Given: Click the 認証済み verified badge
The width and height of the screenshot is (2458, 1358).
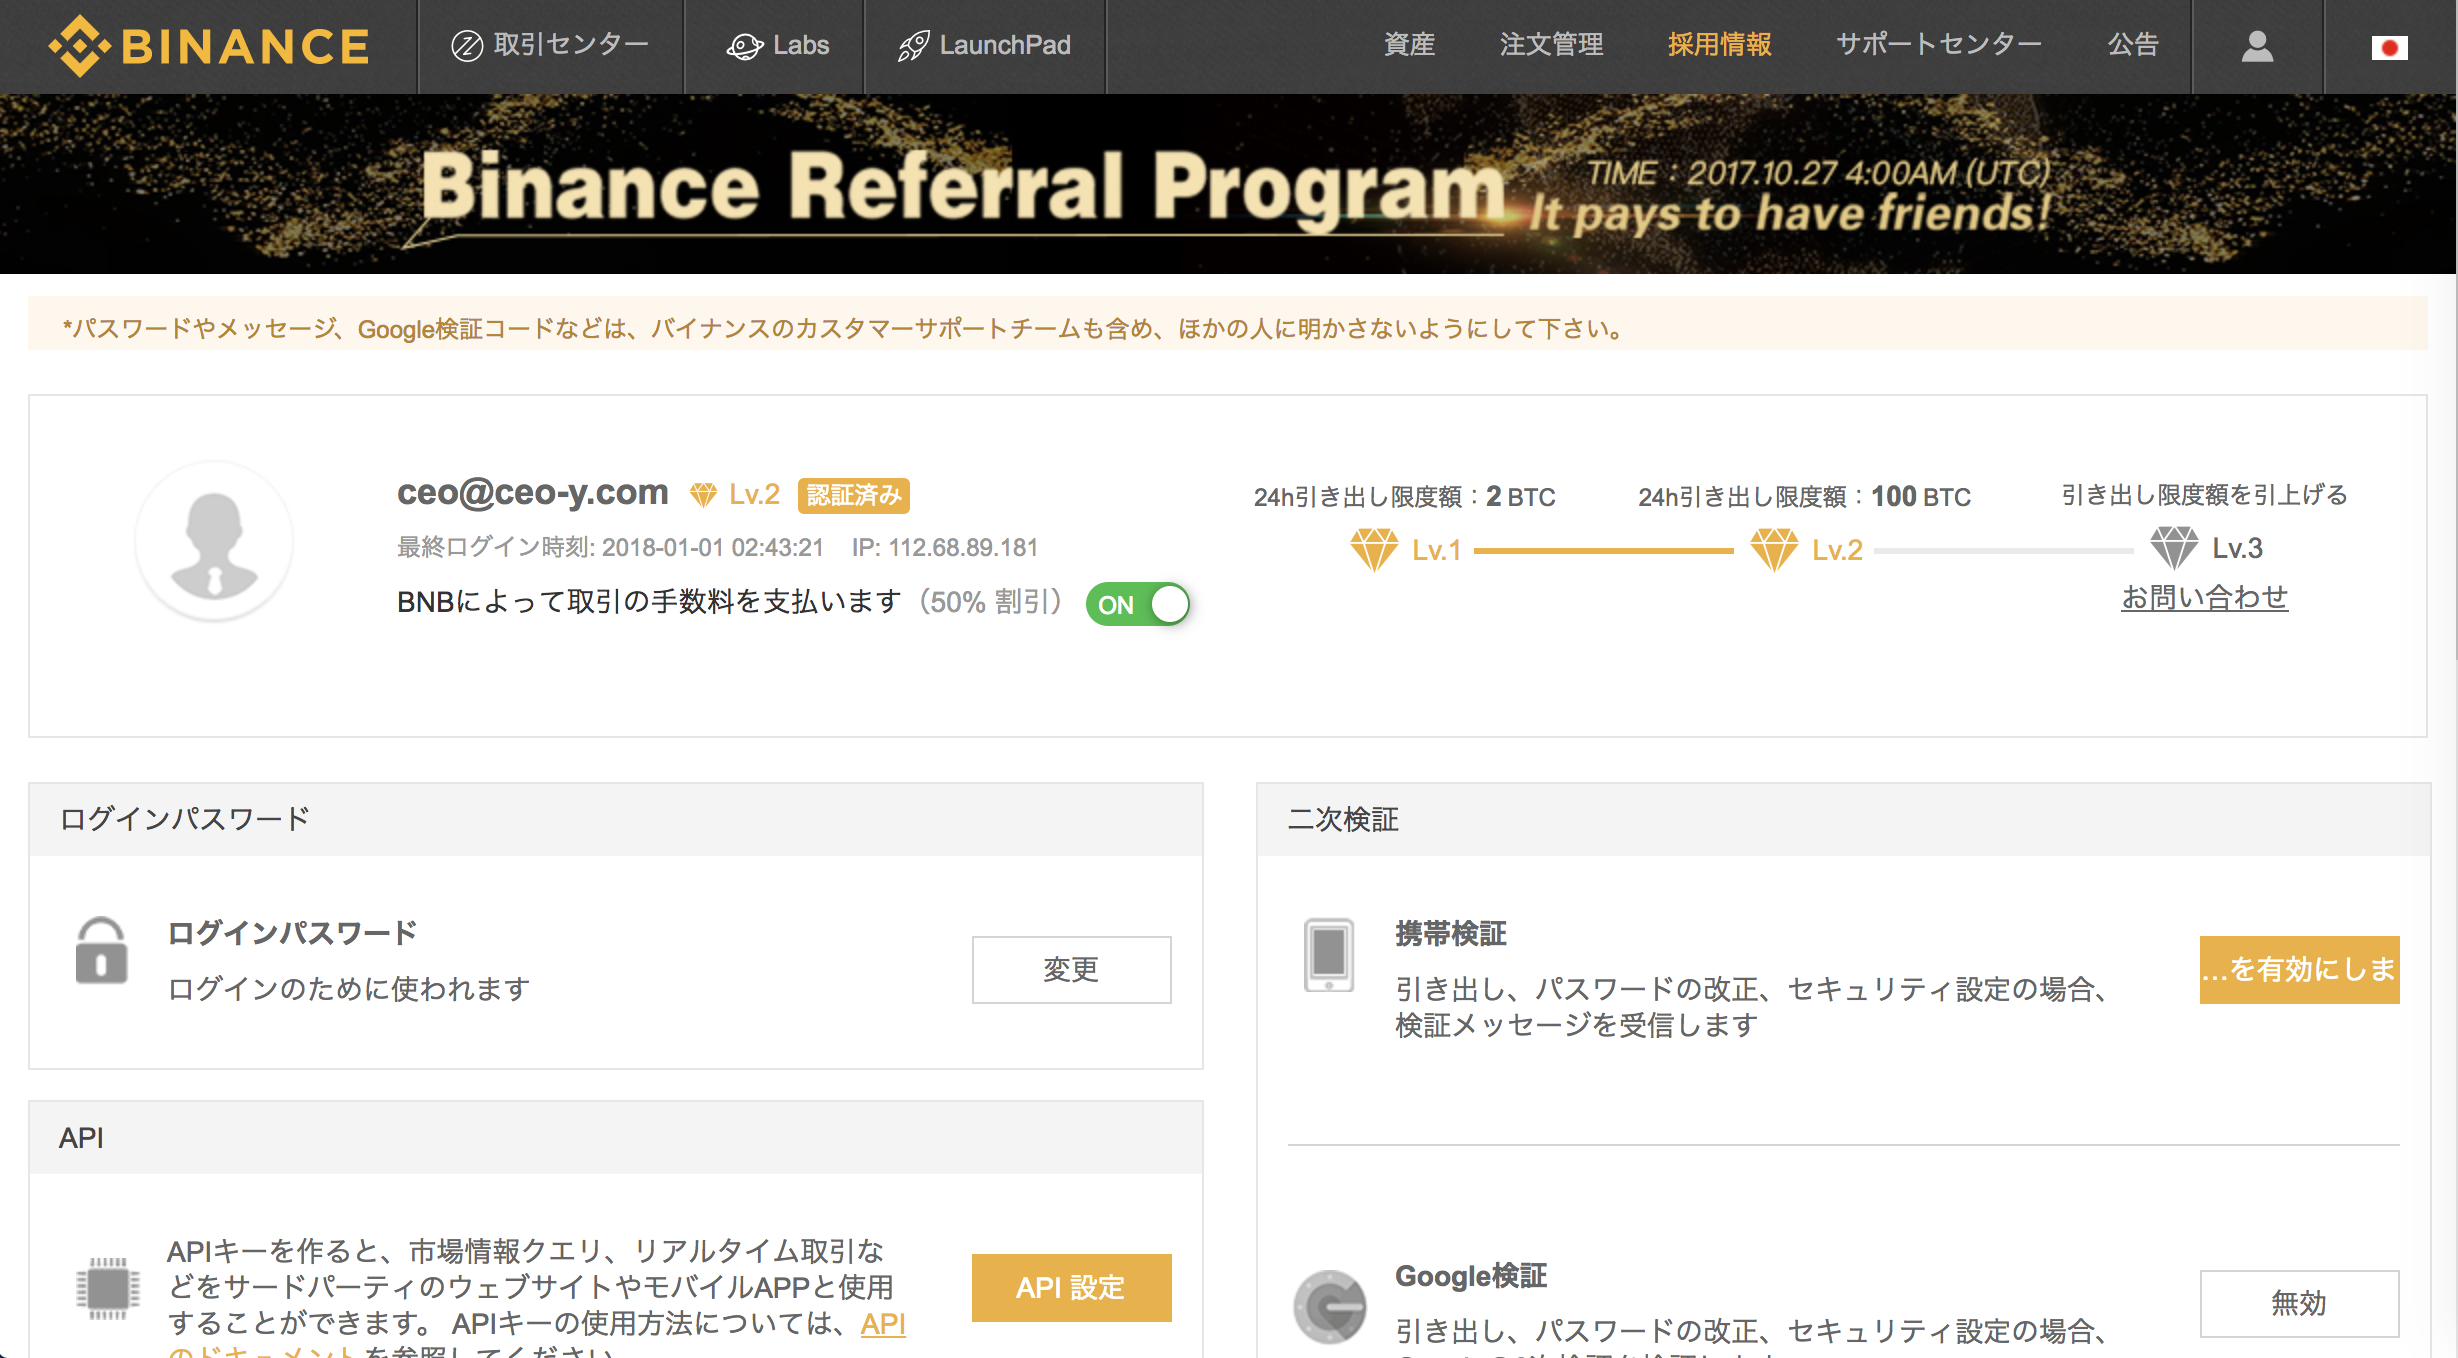Looking at the screenshot, I should [x=853, y=495].
